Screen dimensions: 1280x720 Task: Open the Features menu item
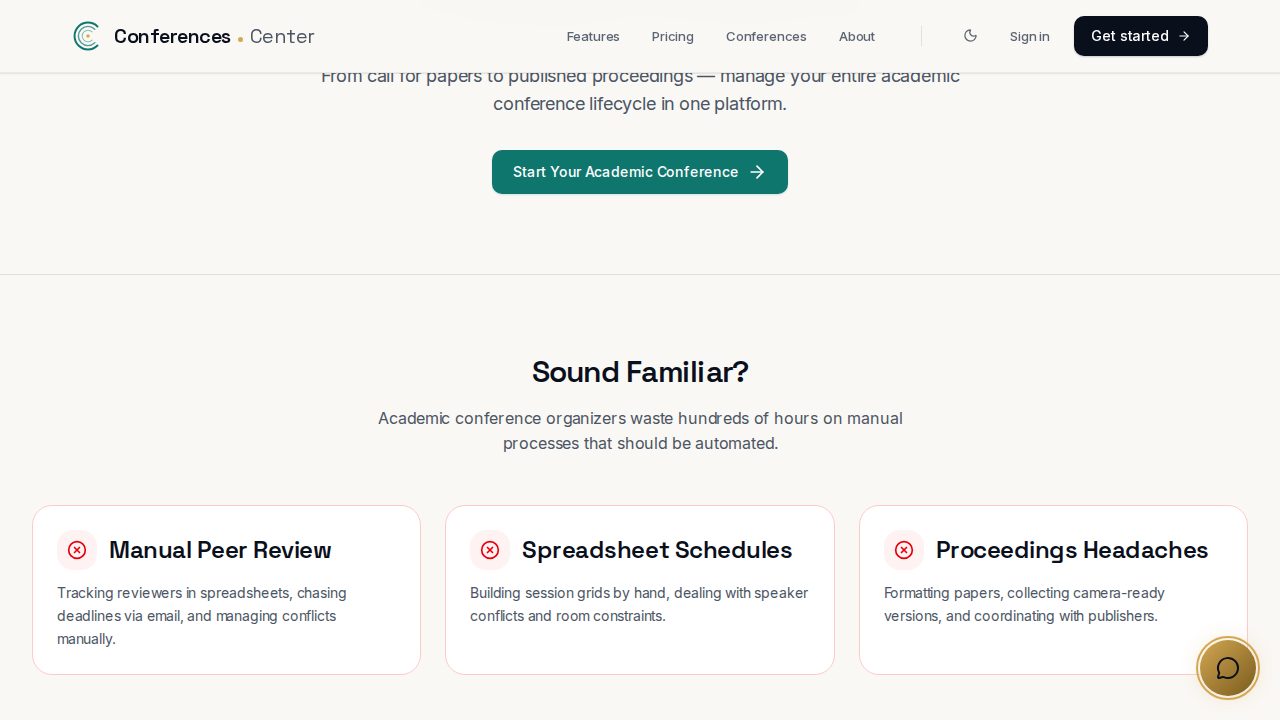point(593,36)
